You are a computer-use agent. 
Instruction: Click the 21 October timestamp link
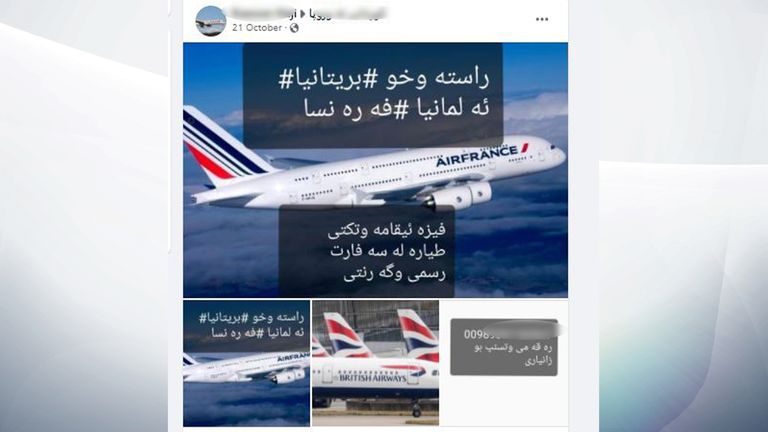point(257,28)
